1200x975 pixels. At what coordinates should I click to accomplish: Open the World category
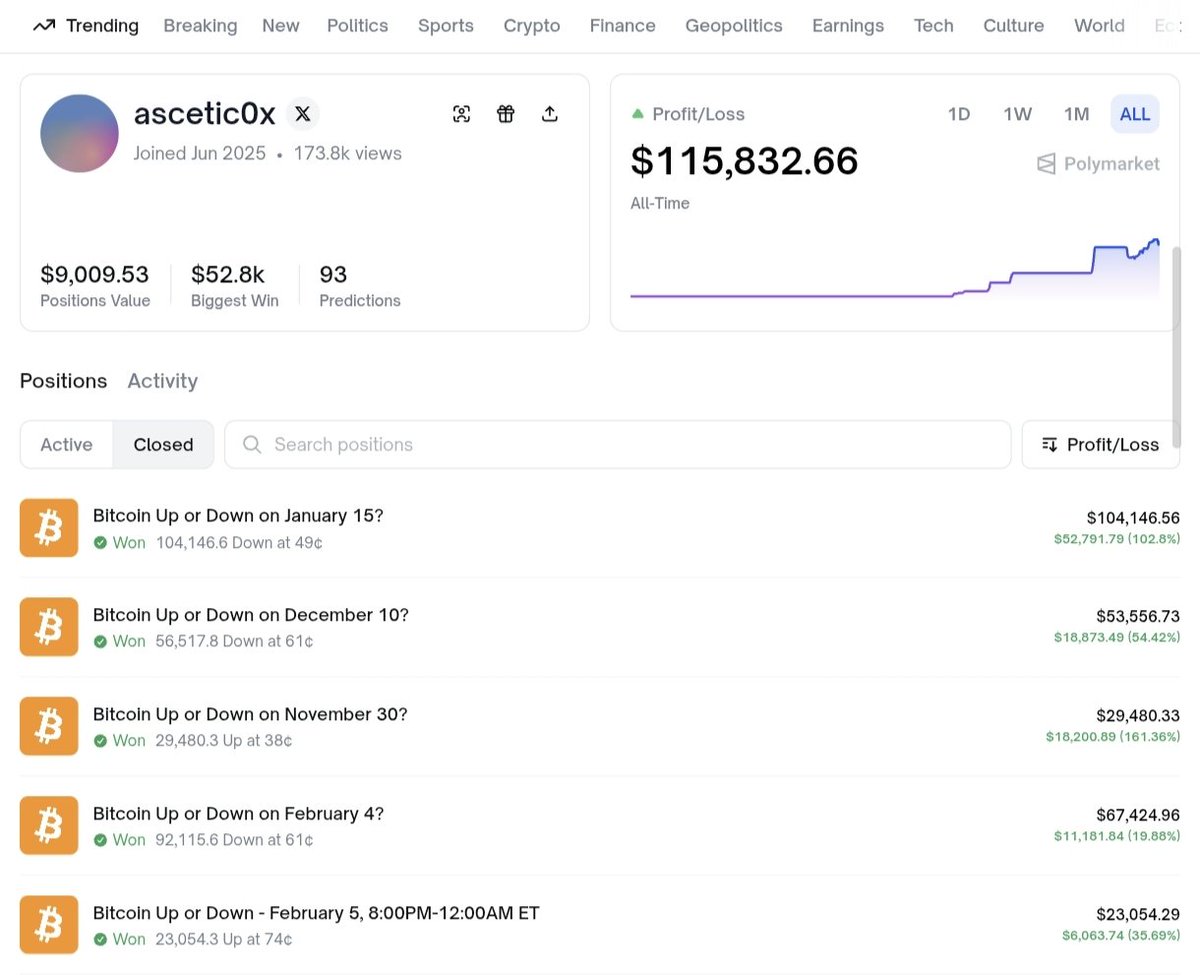click(x=1099, y=26)
